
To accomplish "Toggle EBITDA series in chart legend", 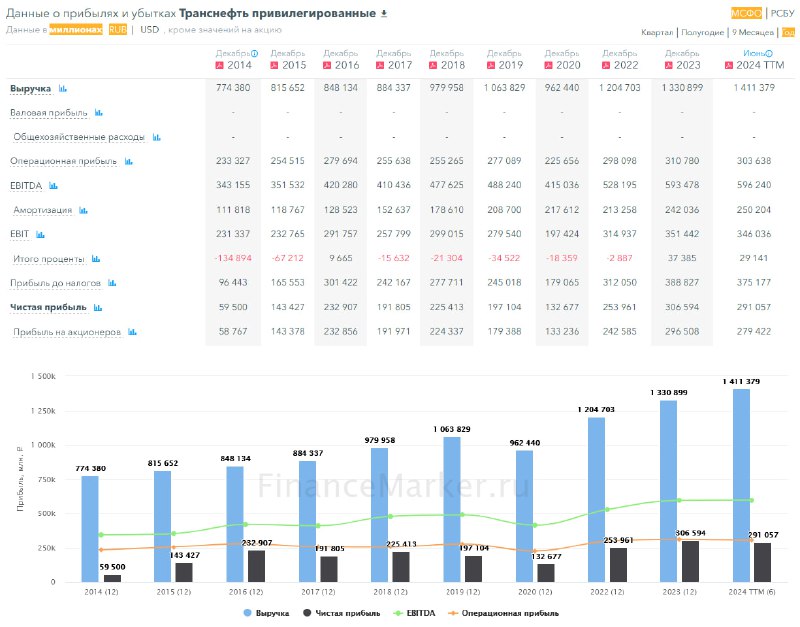I will [414, 613].
